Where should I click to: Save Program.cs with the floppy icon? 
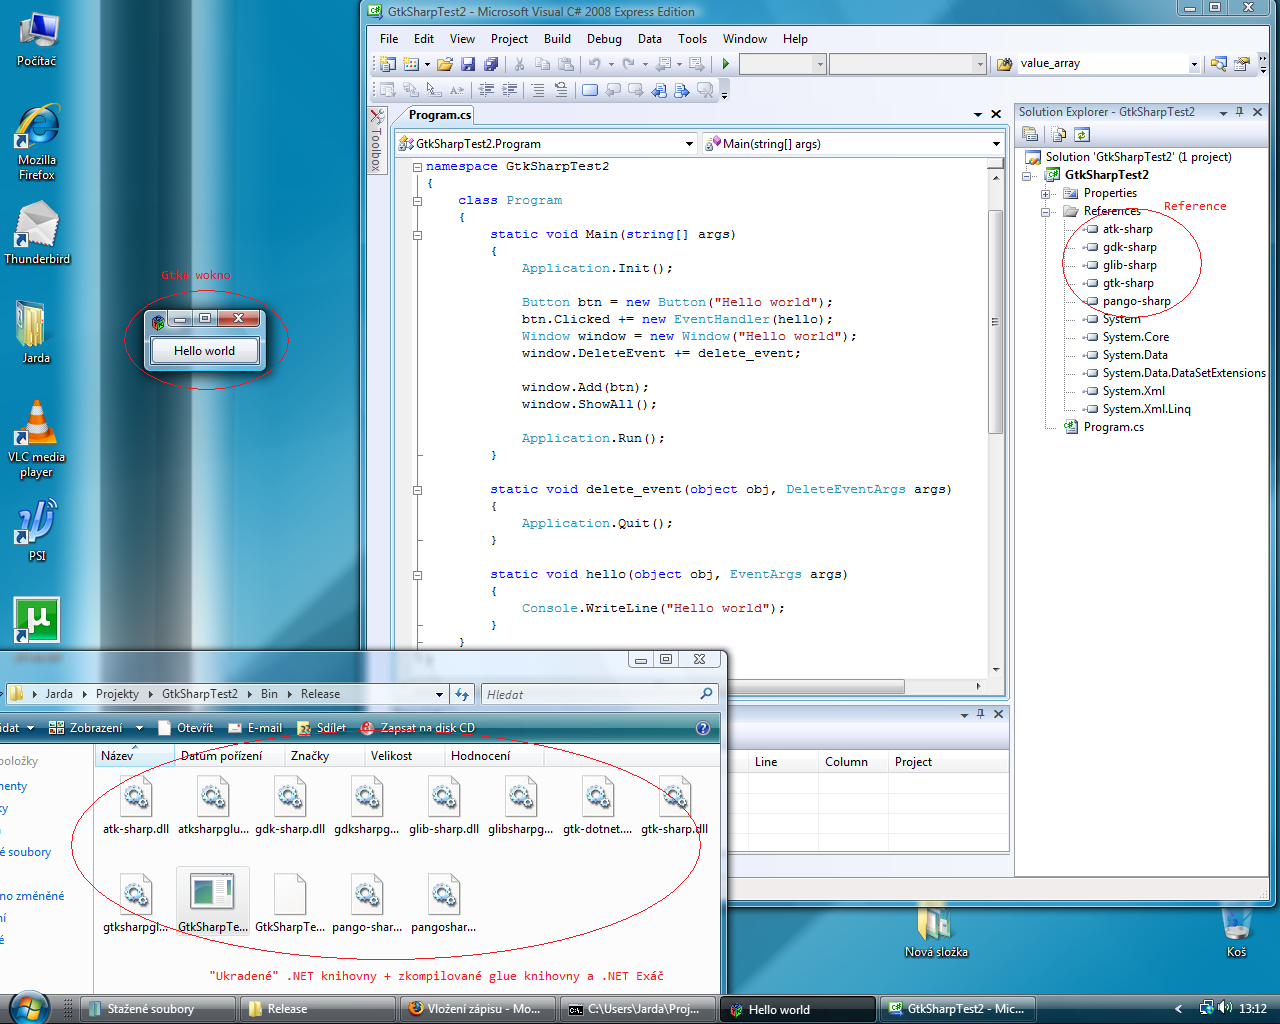click(x=468, y=64)
